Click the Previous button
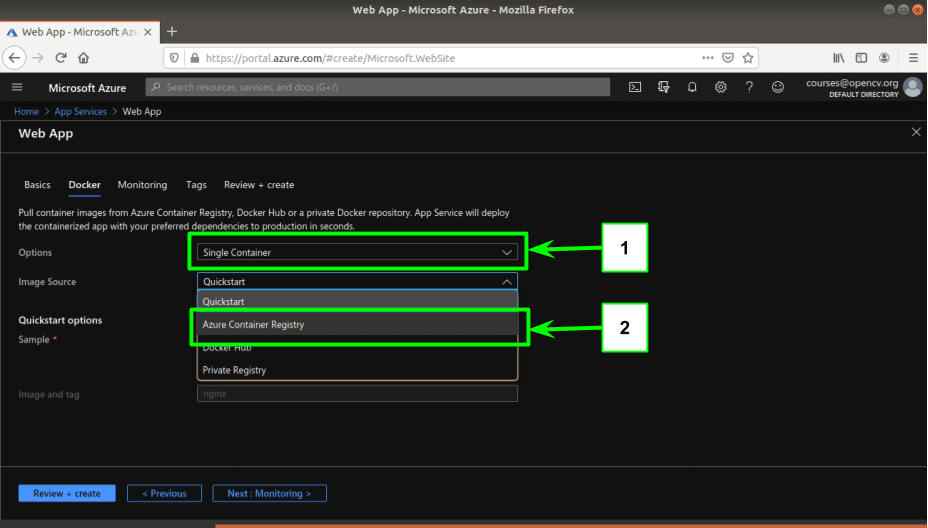Viewport: 928px width, 528px height. pyautogui.click(x=164, y=493)
